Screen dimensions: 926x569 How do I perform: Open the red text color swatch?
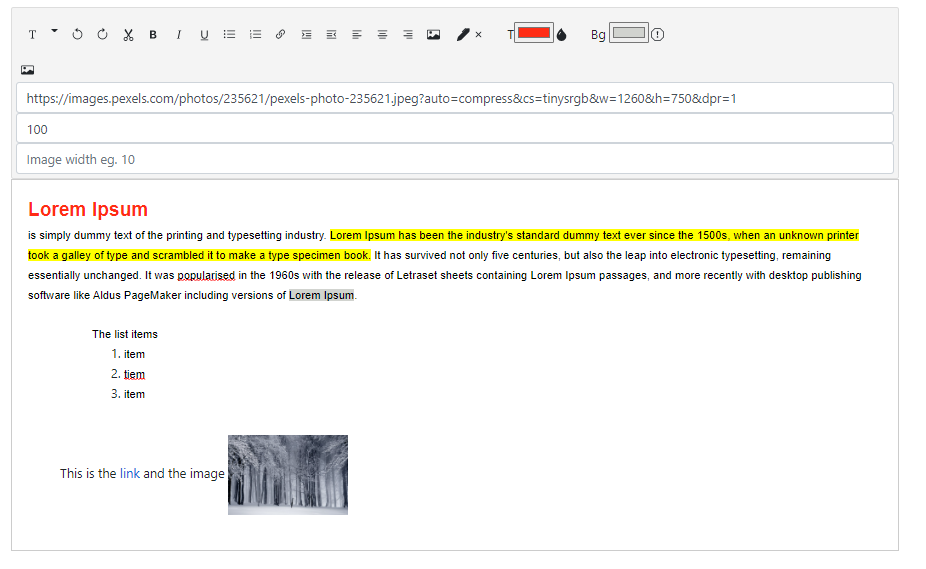pos(534,33)
